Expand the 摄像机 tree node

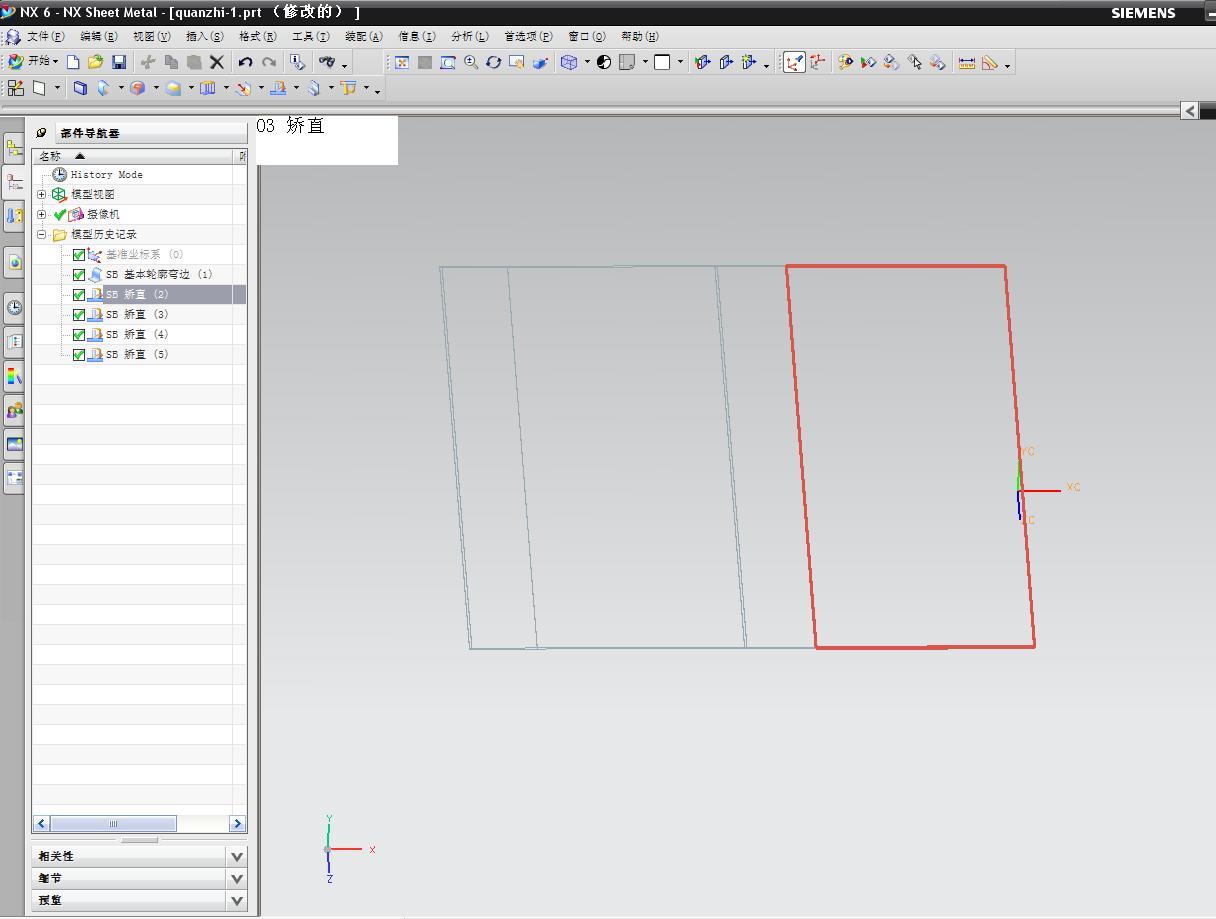(x=42, y=214)
